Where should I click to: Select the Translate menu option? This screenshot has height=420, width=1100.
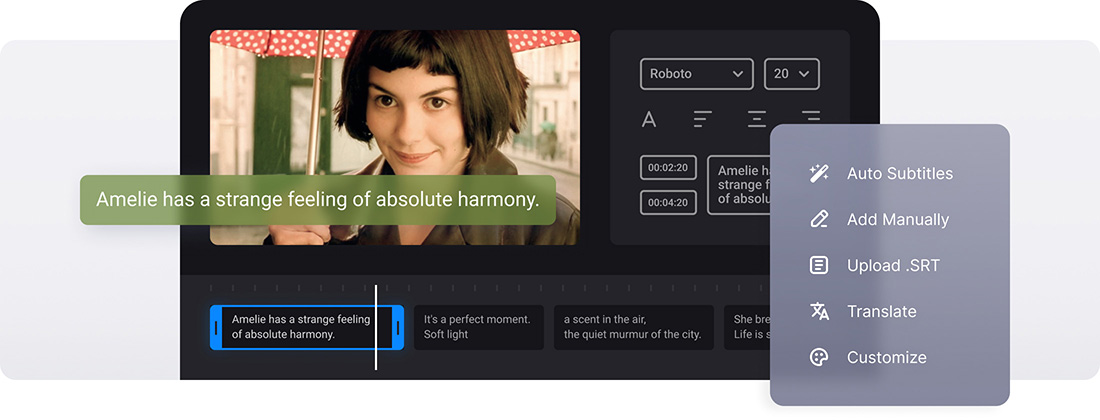coord(881,311)
